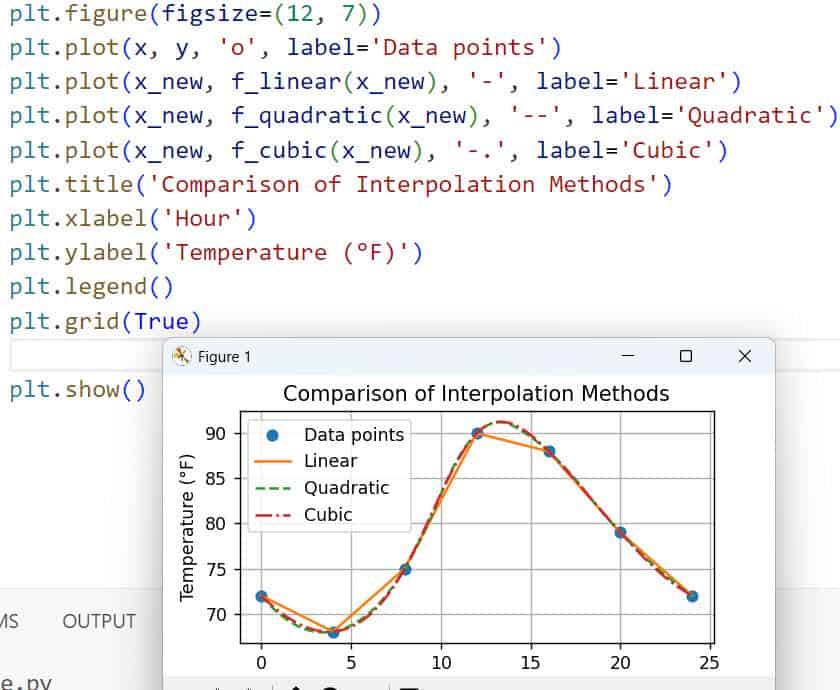Place cursor on the plt.show() line
840x690 pixels.
pyautogui.click(x=78, y=390)
